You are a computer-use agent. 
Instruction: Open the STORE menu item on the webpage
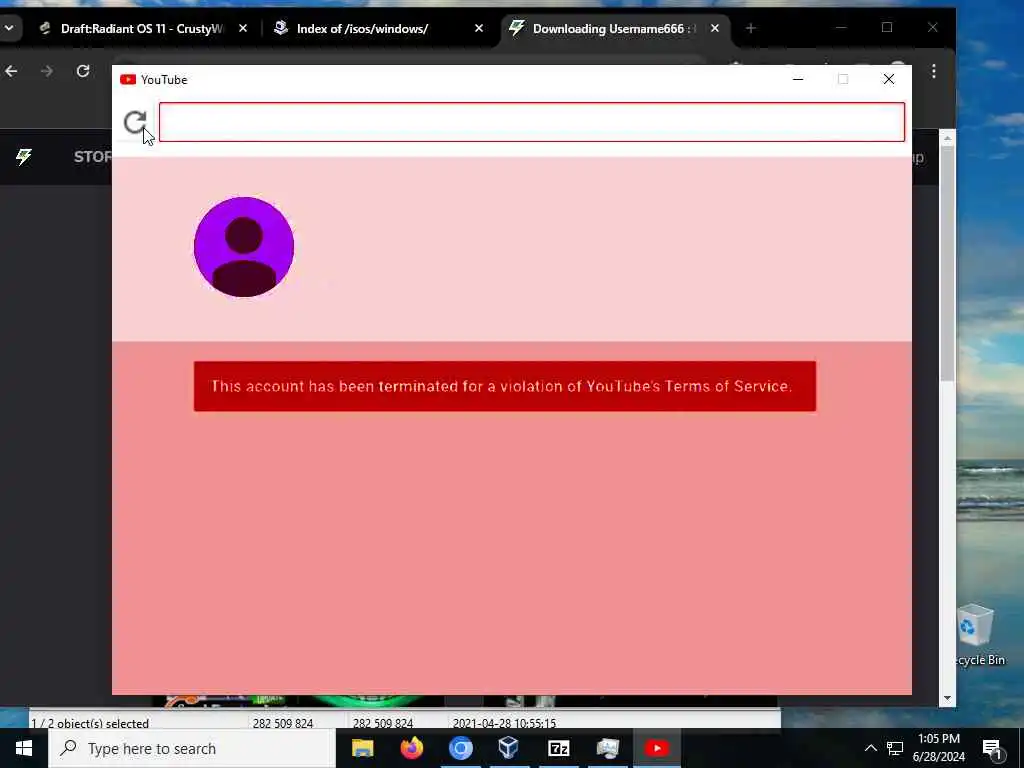coord(93,157)
